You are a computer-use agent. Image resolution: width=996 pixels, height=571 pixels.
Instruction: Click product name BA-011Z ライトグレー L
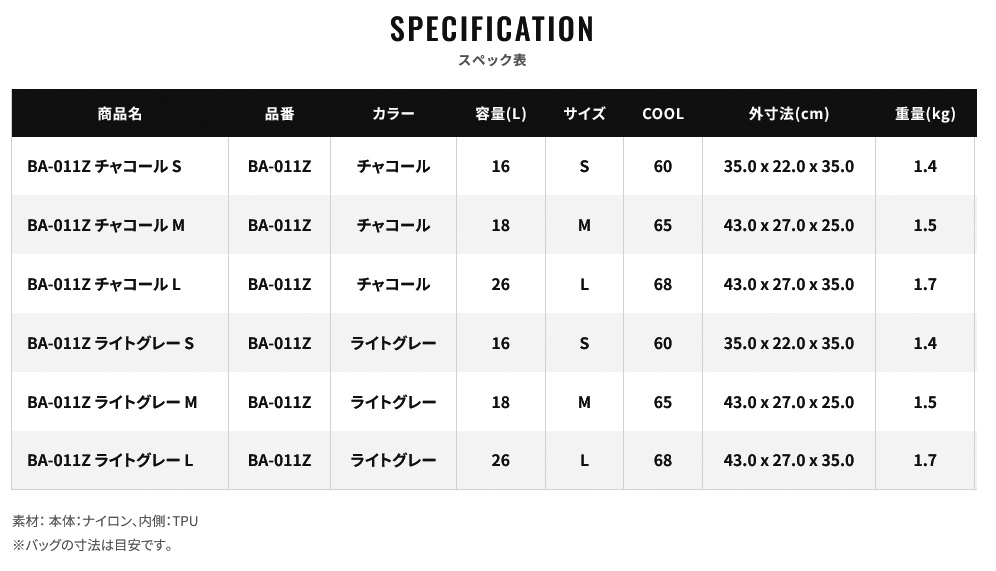click(x=110, y=461)
